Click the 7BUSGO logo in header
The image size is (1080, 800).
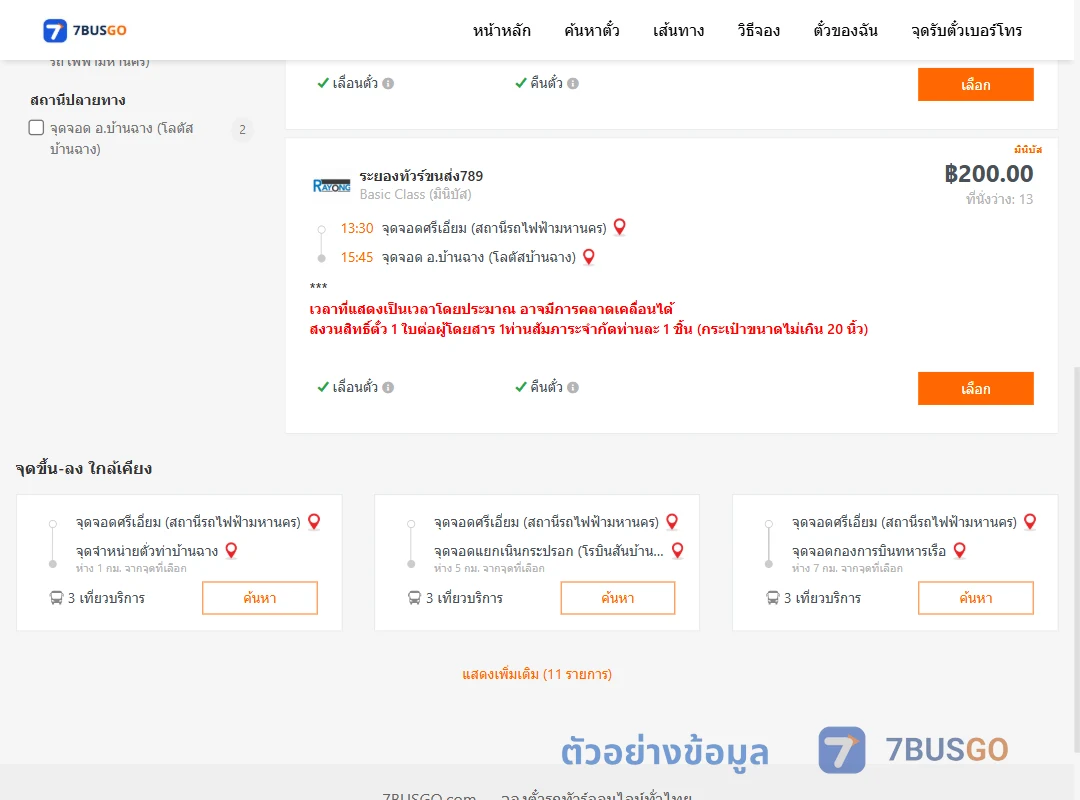click(85, 30)
